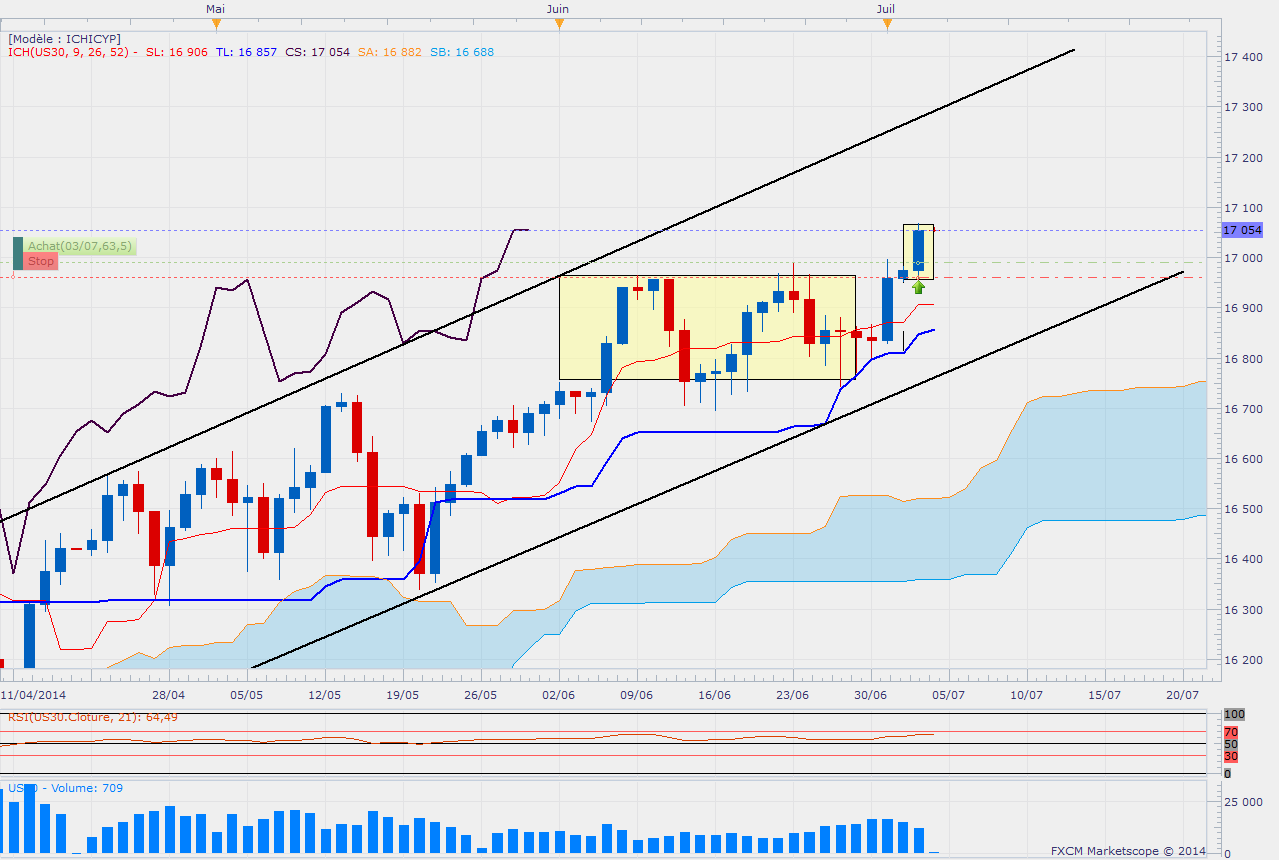
Task: Select the green buy arrow marker
Action: pos(918,287)
